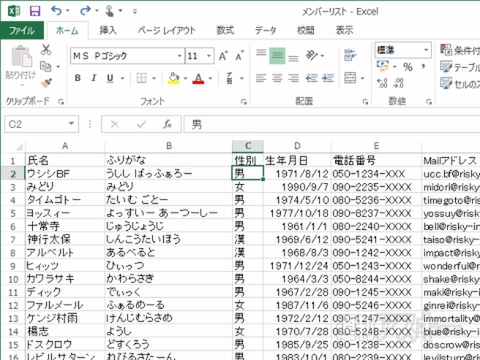Switch to the 数式 tab

(225, 30)
